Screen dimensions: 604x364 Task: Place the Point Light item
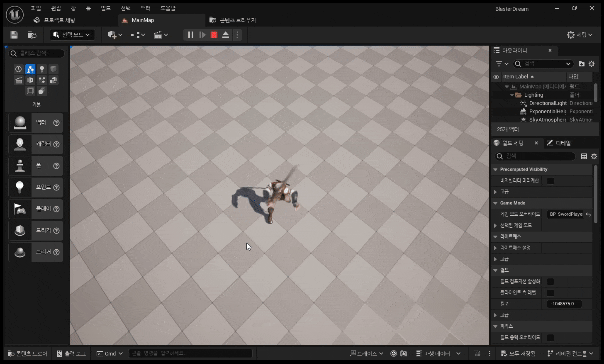(x=35, y=187)
